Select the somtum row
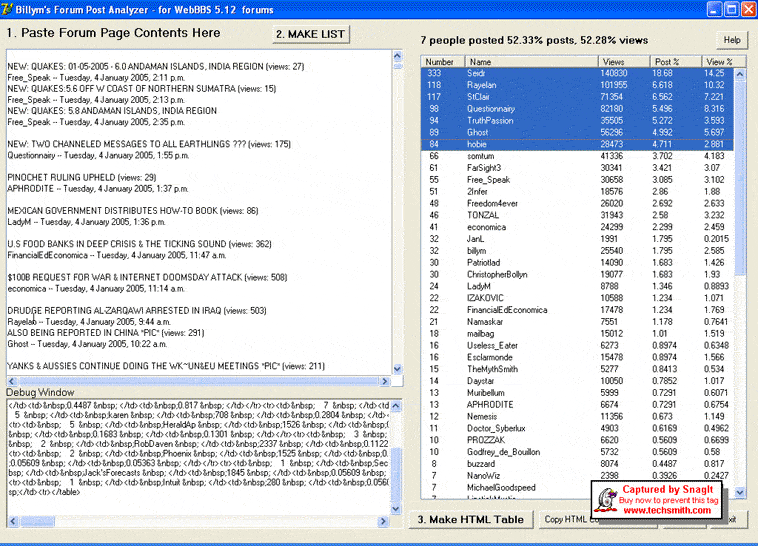758x546 pixels. click(x=577, y=156)
